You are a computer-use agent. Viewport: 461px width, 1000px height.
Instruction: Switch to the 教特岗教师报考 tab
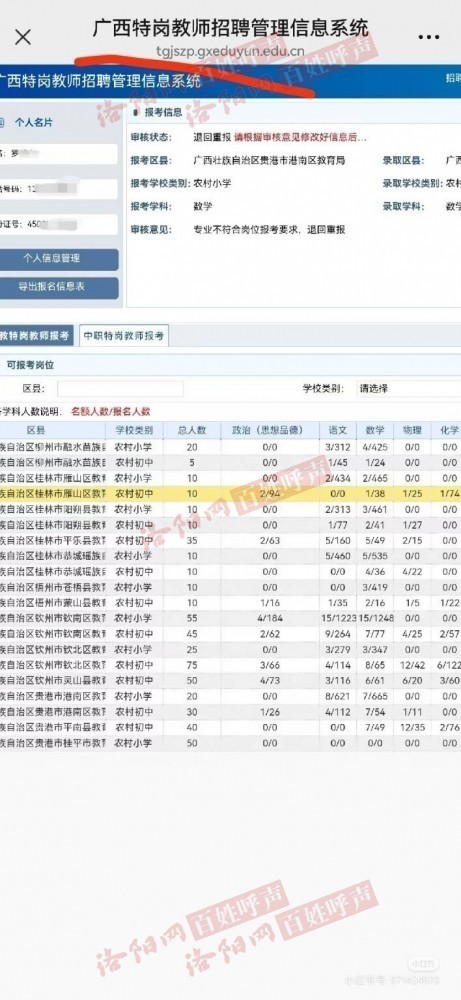[x=36, y=335]
